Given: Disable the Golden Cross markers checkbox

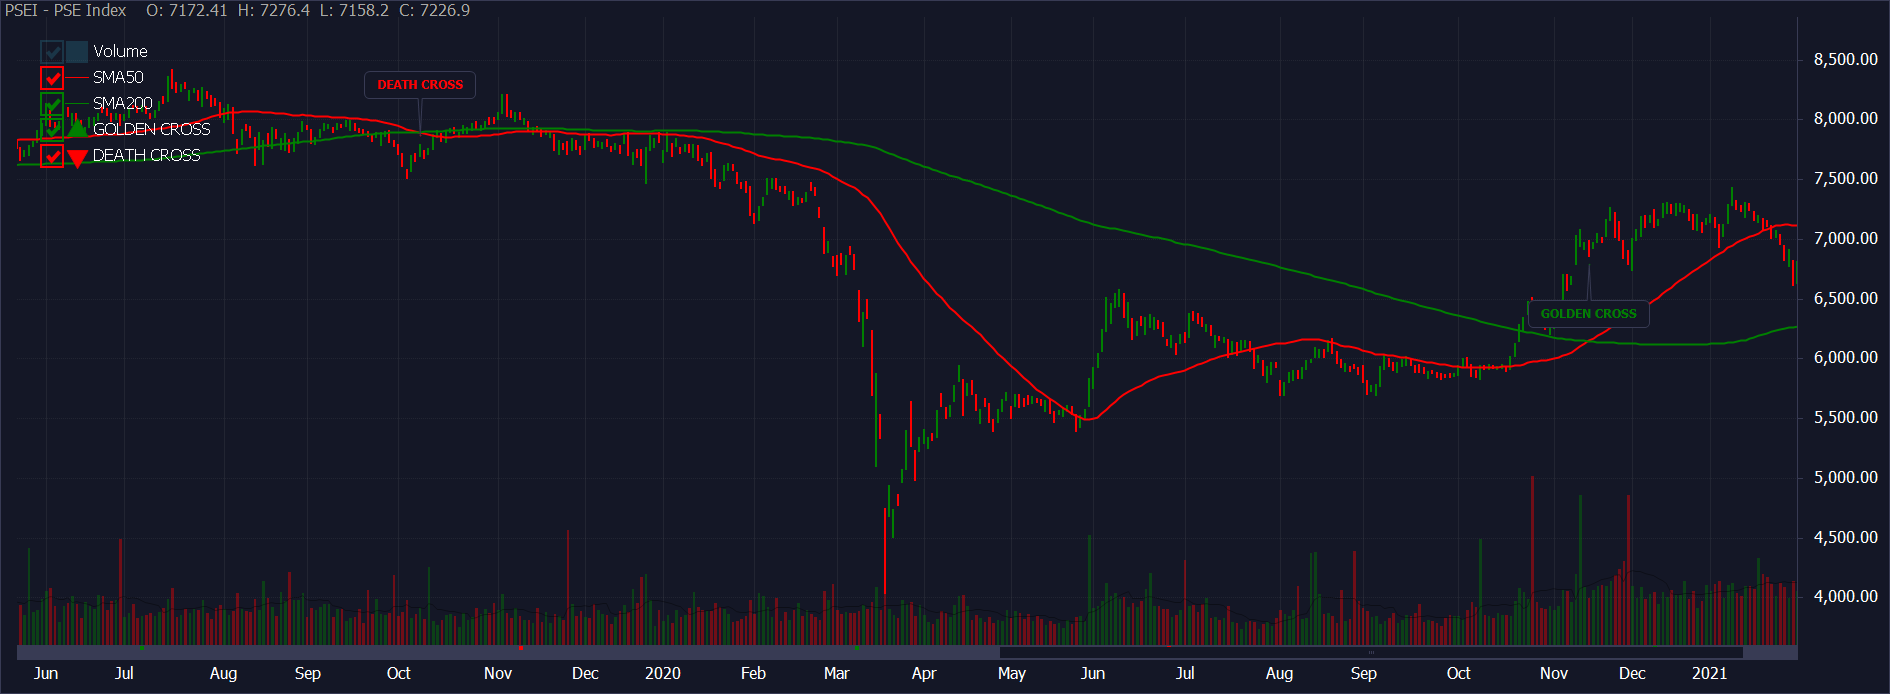Looking at the screenshot, I should pos(52,129).
